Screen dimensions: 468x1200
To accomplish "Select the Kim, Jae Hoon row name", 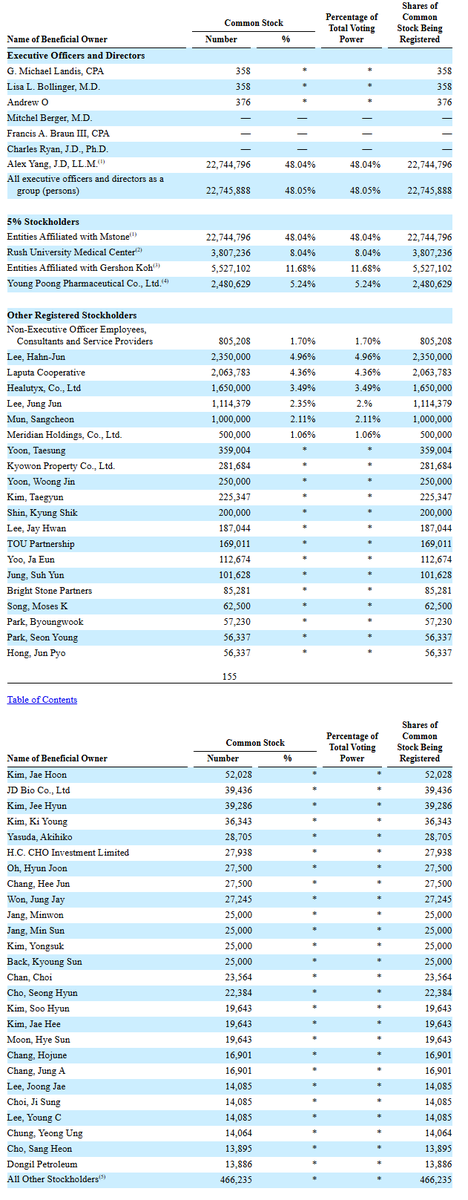I will (x=36, y=774).
